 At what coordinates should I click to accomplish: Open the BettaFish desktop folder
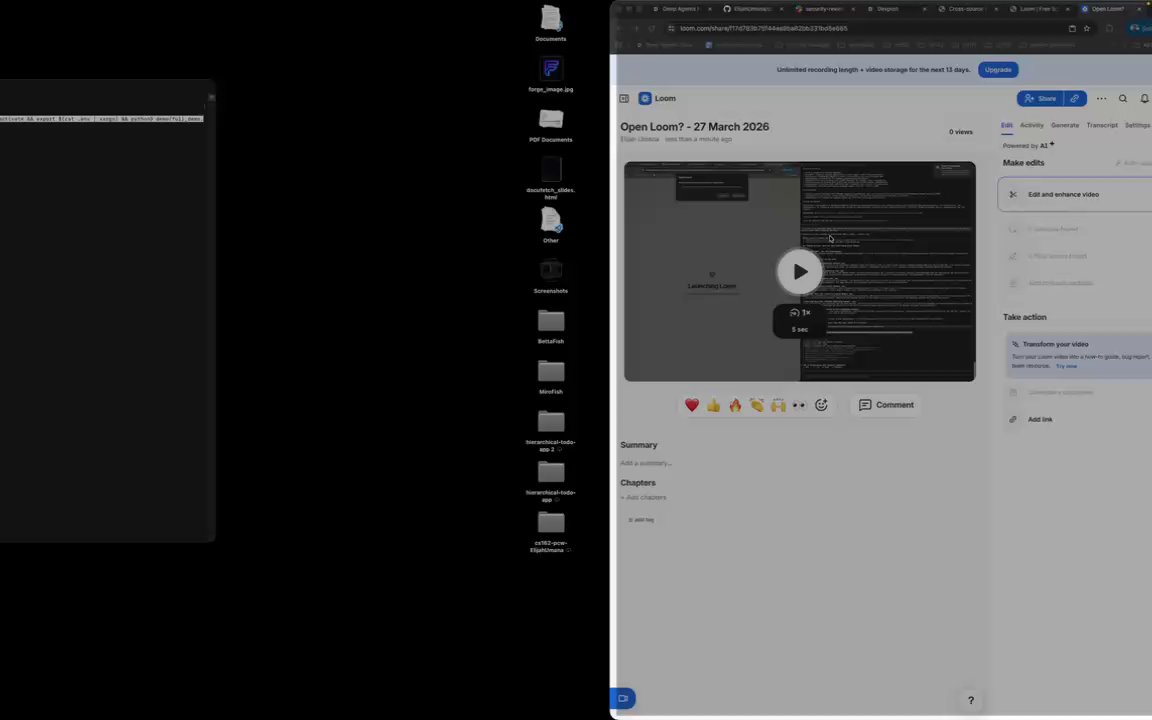tap(550, 325)
